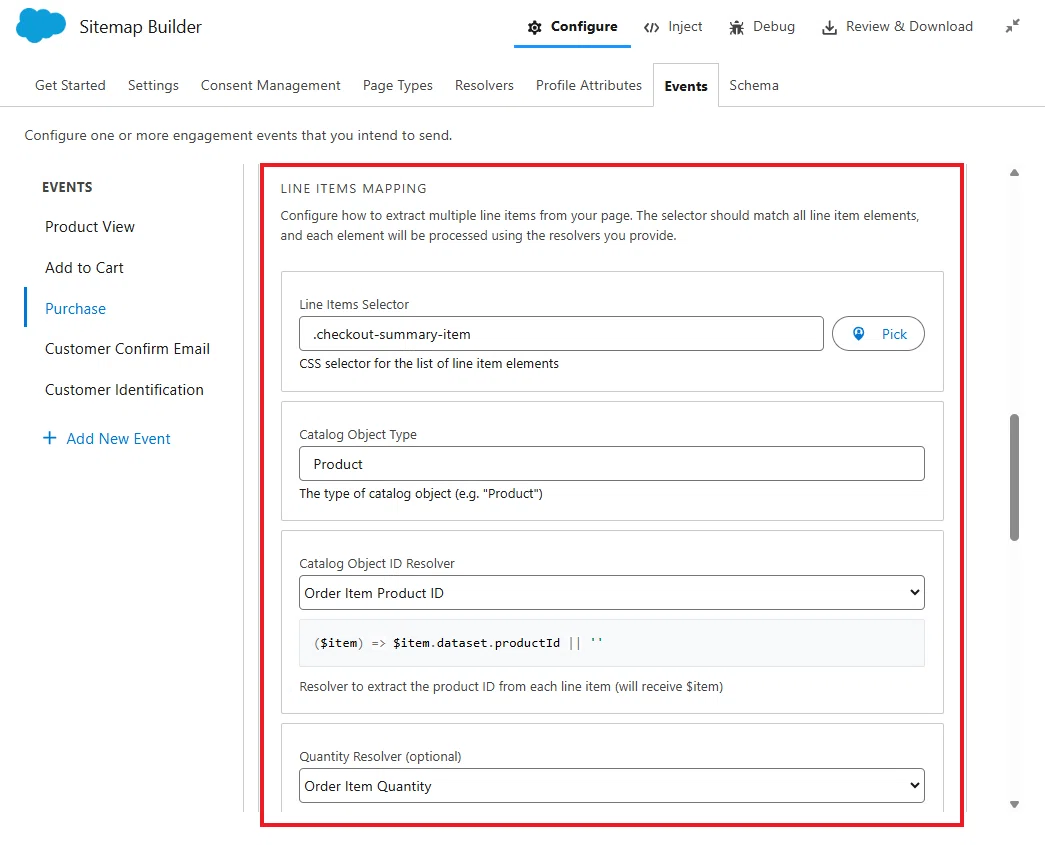
Task: Click the Configure gear icon
Action: 534,27
